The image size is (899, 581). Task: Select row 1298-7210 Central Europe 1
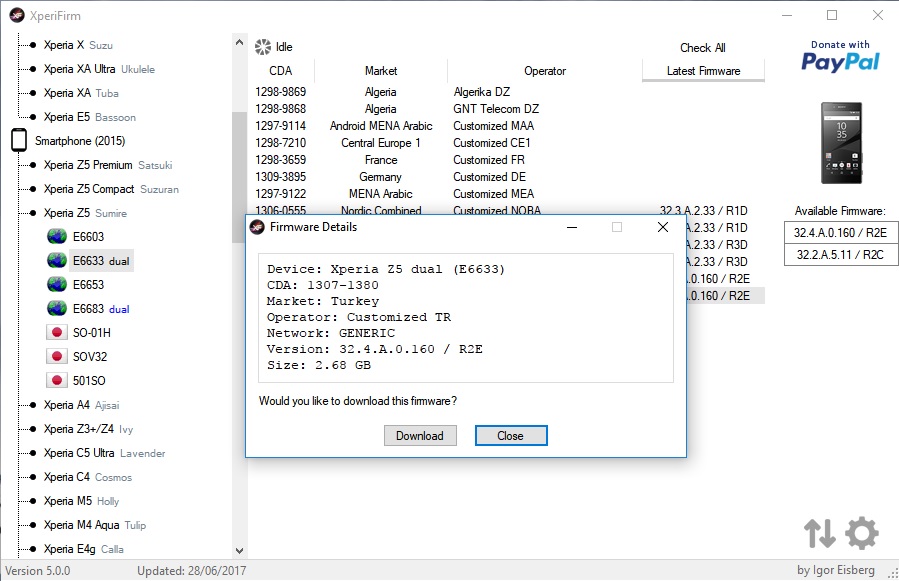[509, 143]
